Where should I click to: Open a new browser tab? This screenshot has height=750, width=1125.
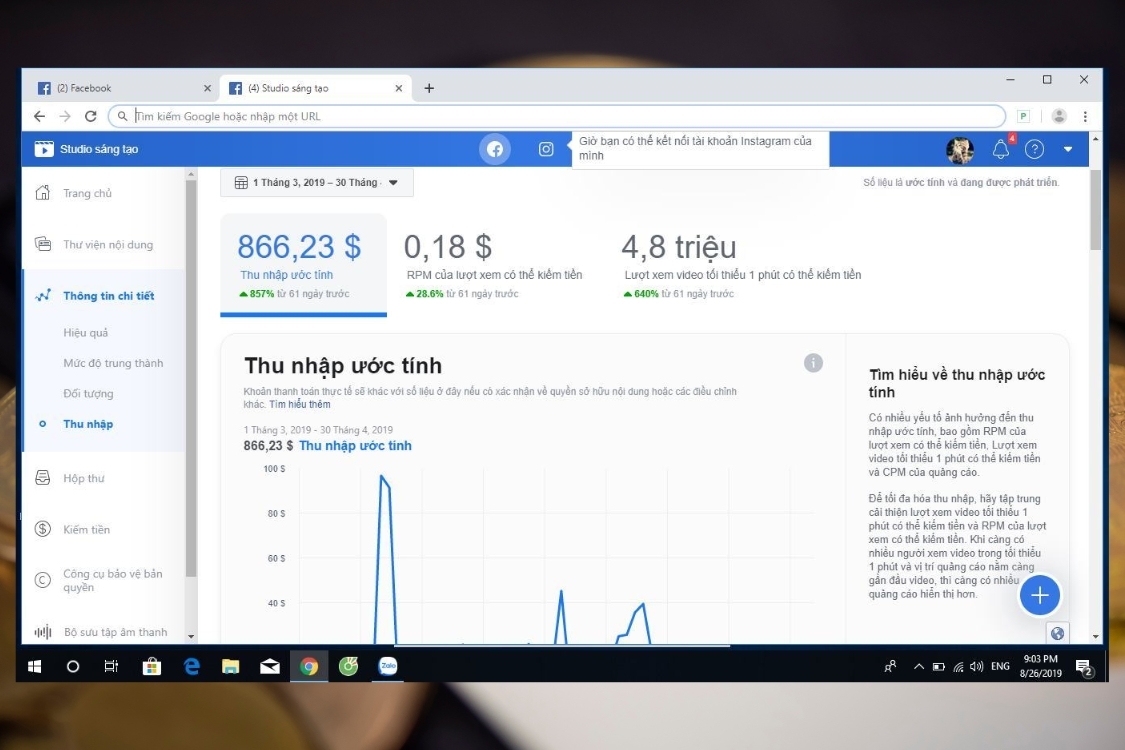tap(429, 88)
